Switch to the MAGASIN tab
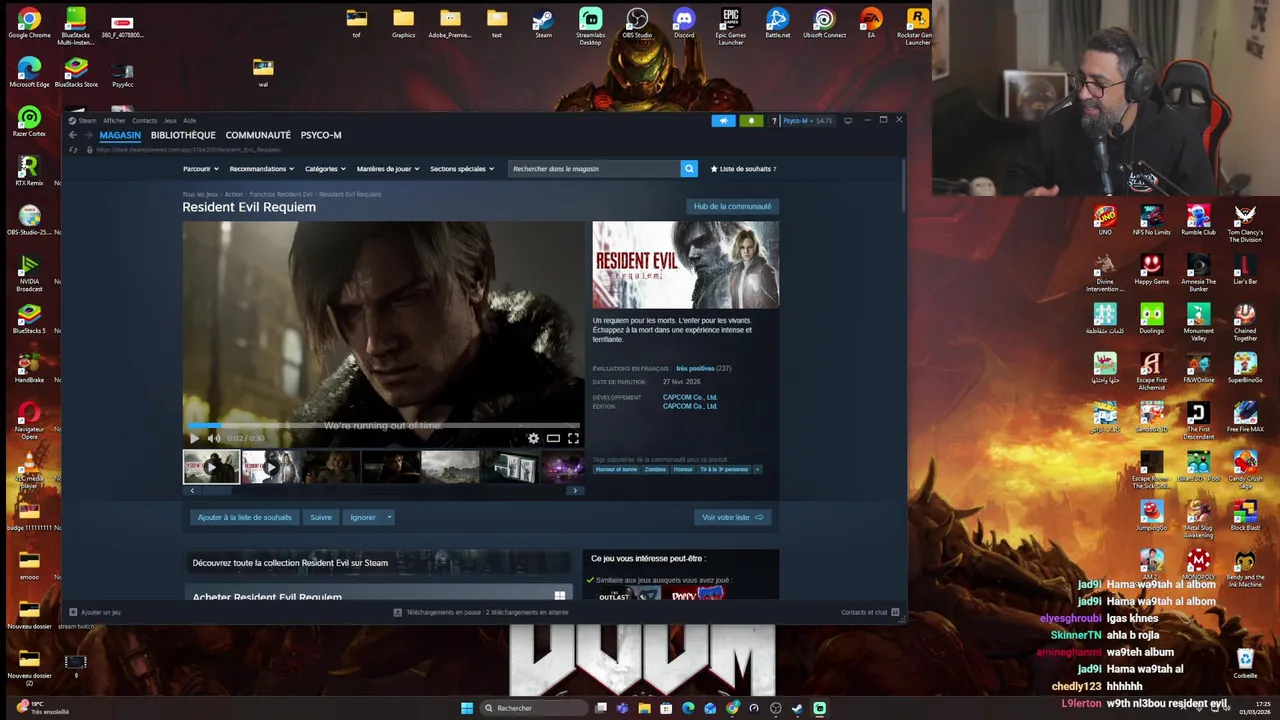This screenshot has width=1280, height=720. 120,135
